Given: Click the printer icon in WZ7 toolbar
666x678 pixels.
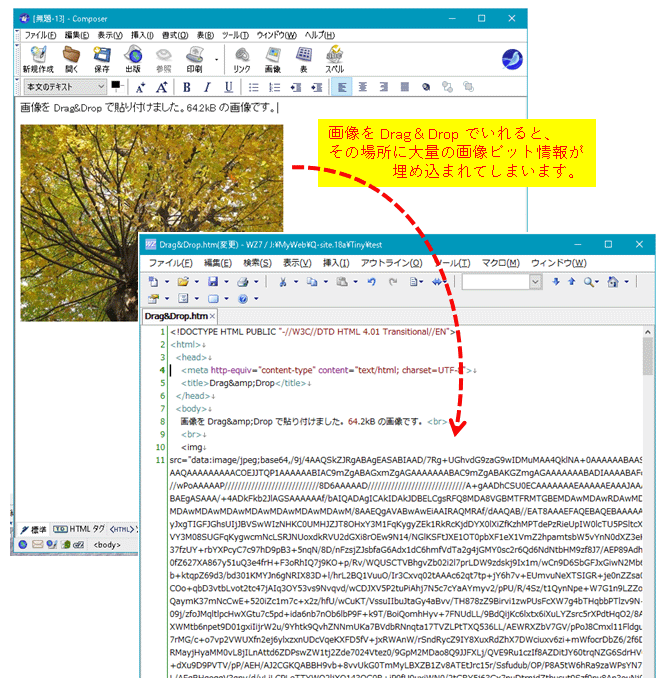Looking at the screenshot, I should click(x=243, y=282).
